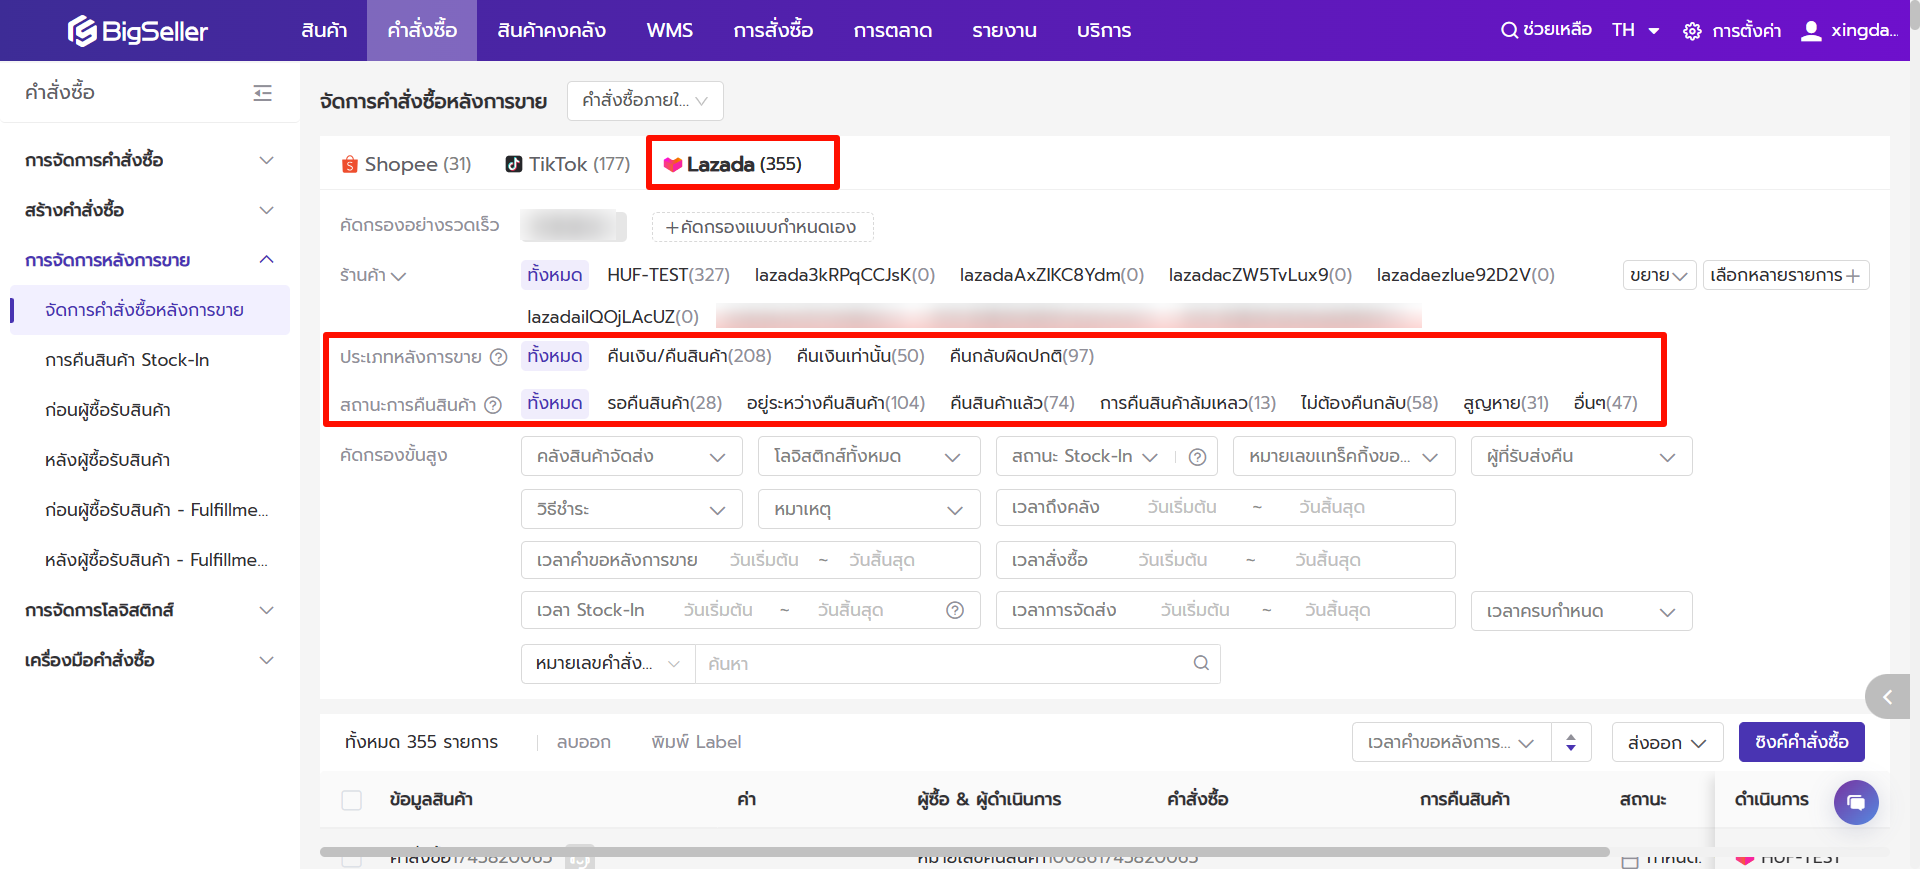Select the Lazada (355) tab
This screenshot has width=1920, height=869.
pos(732,164)
